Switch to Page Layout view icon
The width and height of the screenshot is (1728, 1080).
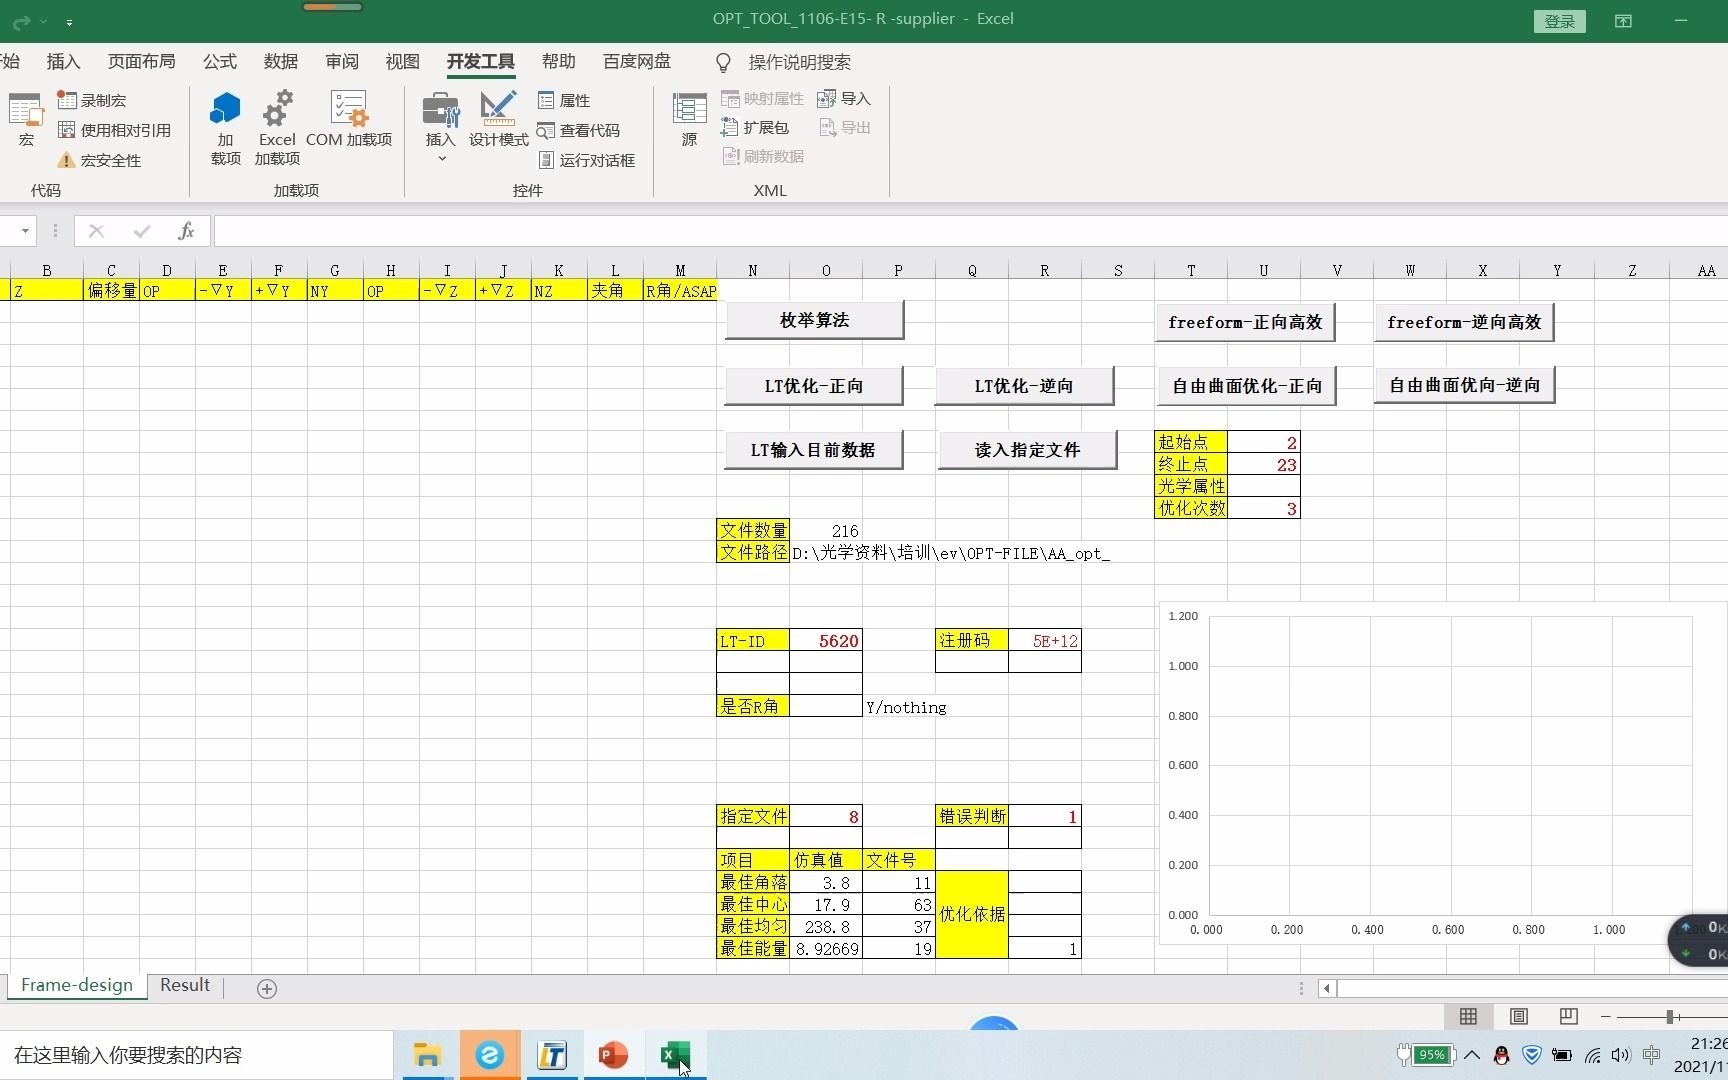(x=1518, y=1016)
